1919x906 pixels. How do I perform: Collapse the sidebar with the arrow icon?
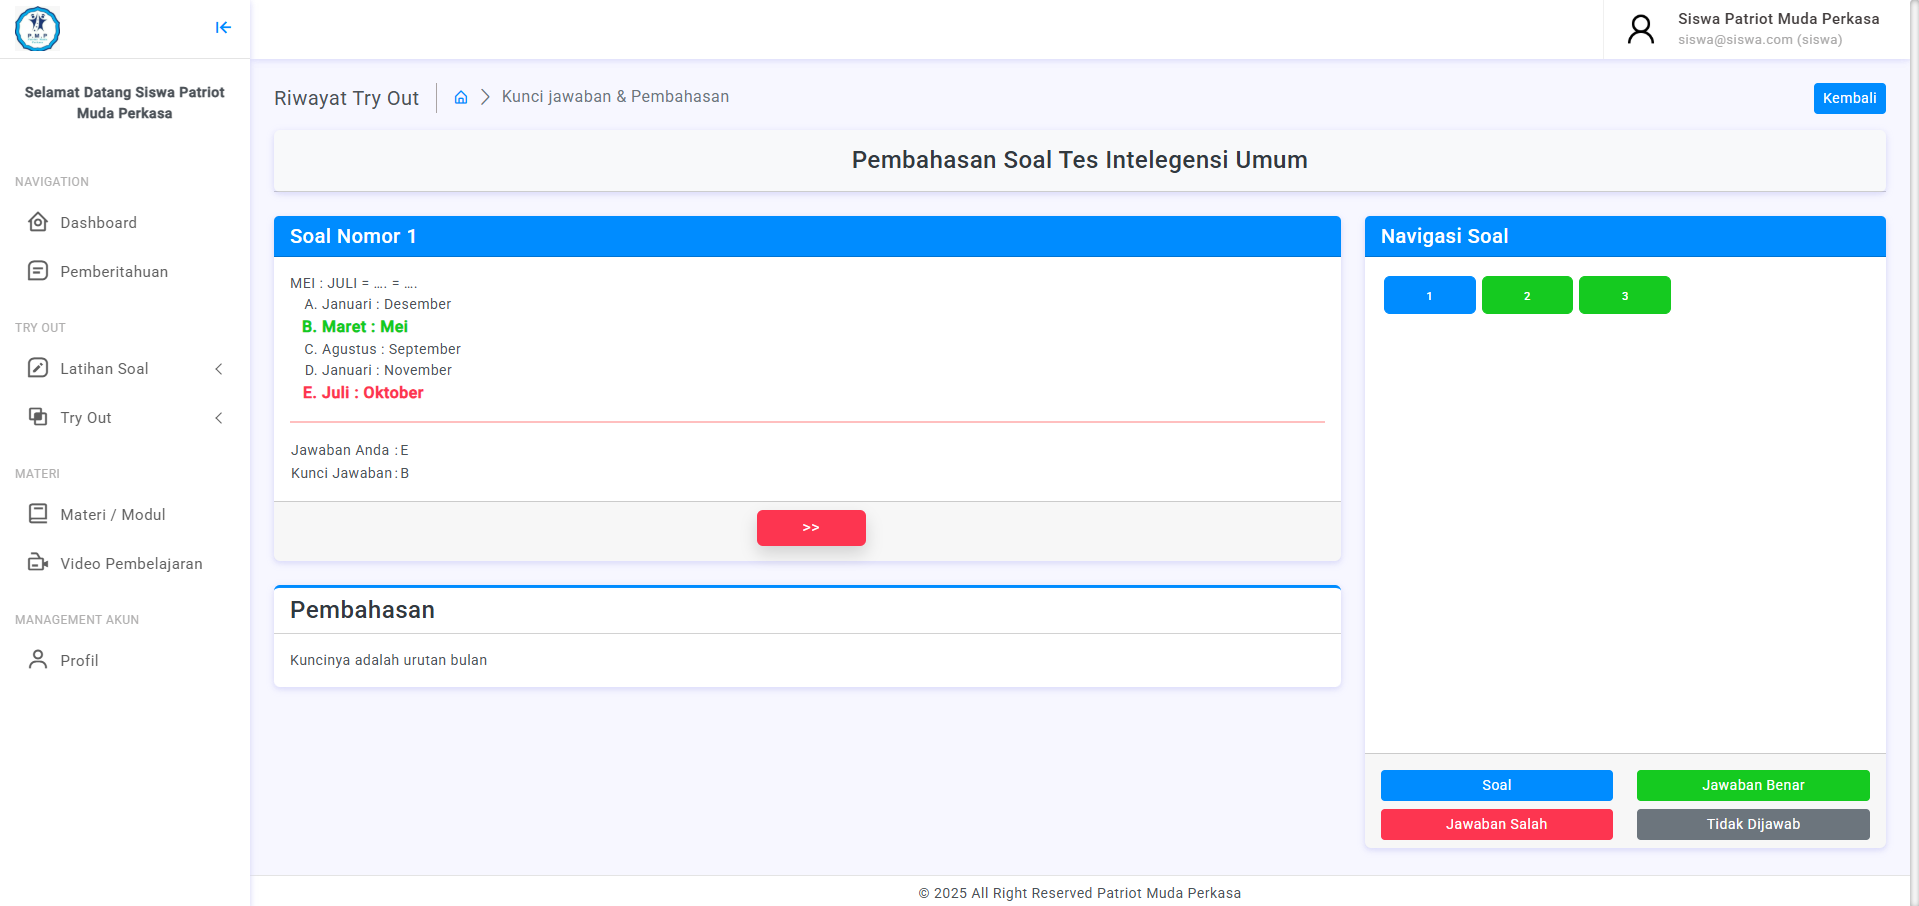(x=223, y=28)
